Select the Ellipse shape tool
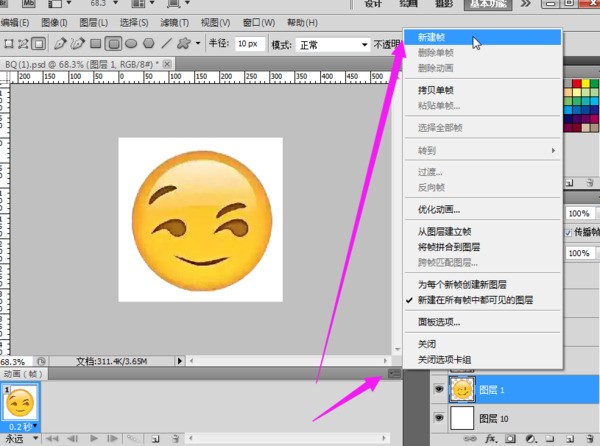 [x=131, y=44]
